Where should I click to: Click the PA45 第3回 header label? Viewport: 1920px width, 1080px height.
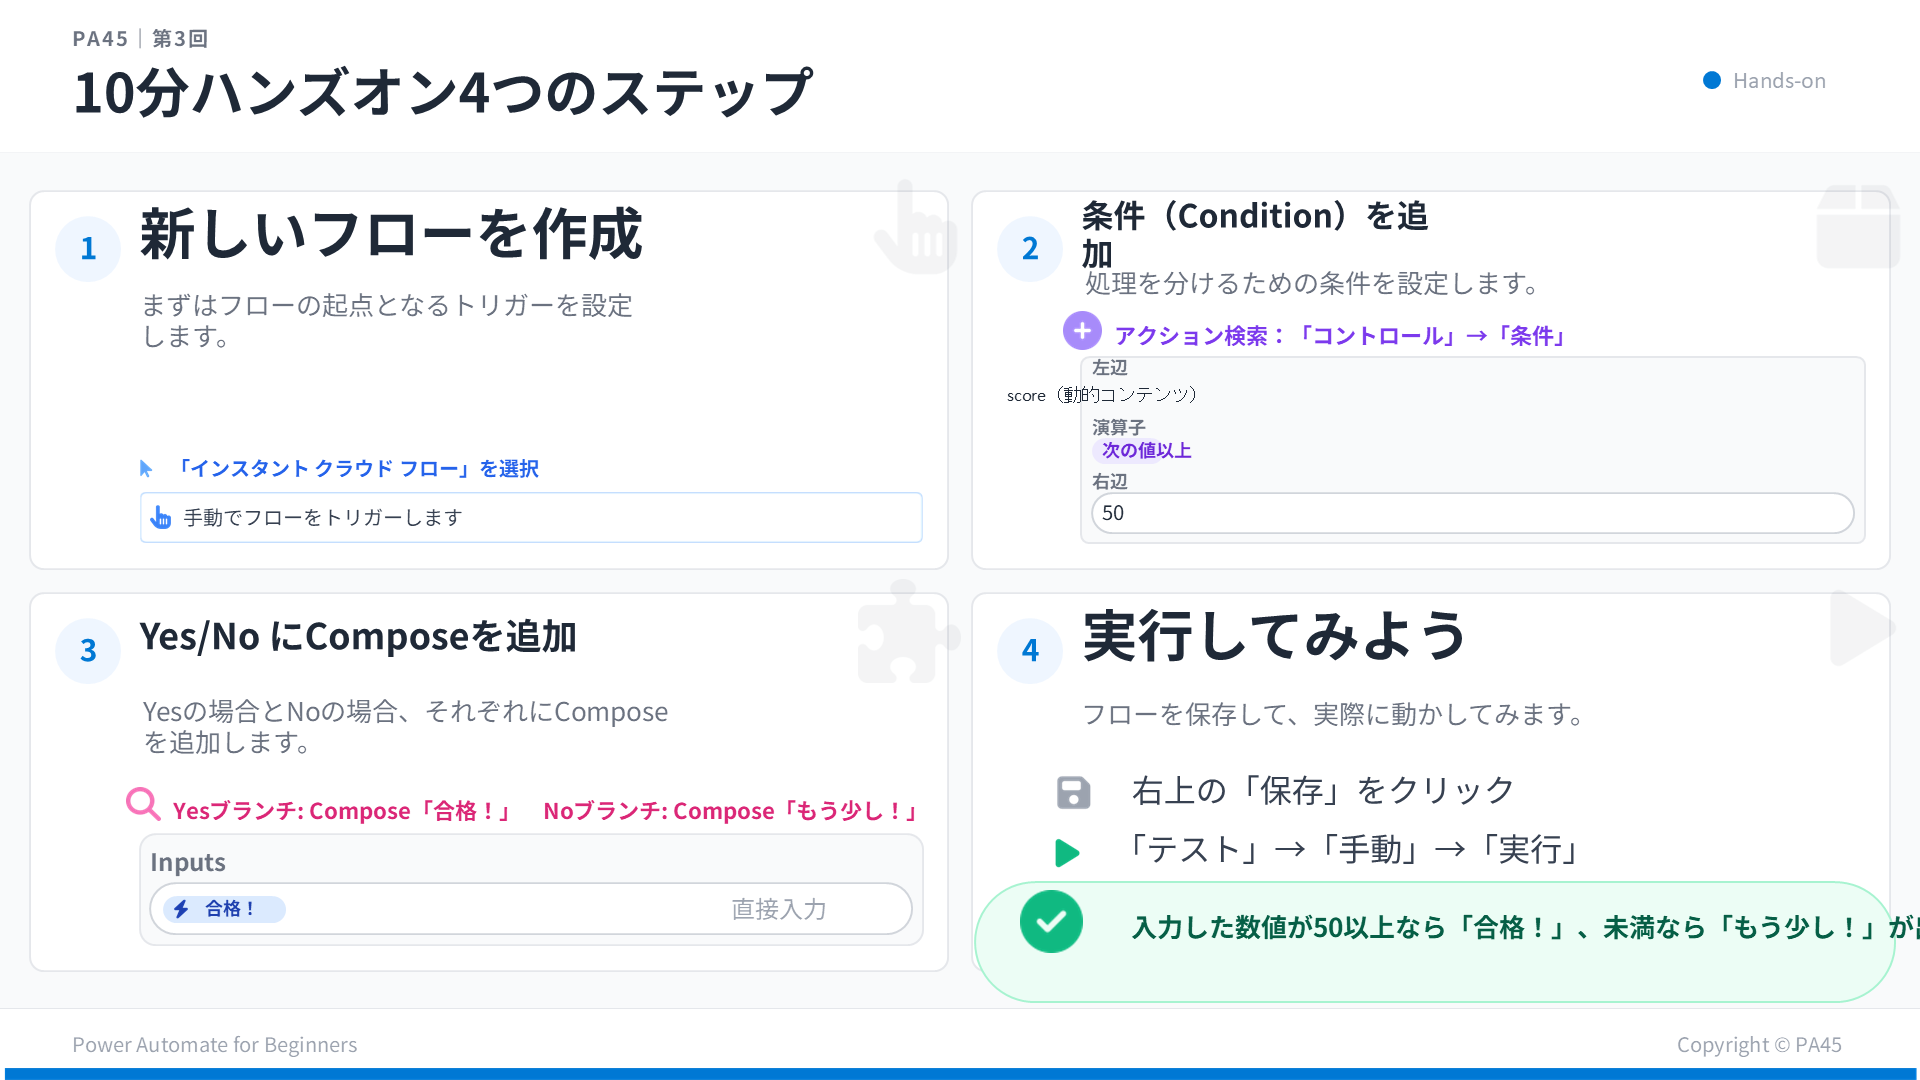[140, 39]
